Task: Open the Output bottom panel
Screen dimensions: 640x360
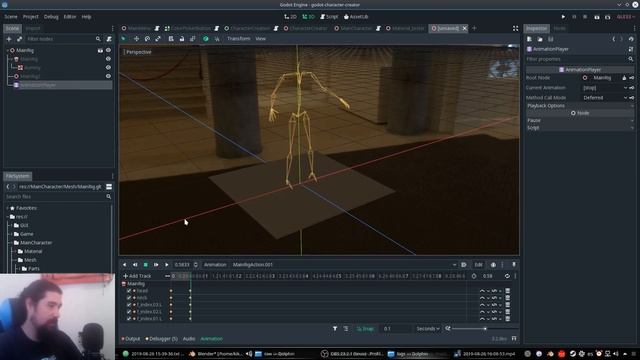Action: (131, 339)
